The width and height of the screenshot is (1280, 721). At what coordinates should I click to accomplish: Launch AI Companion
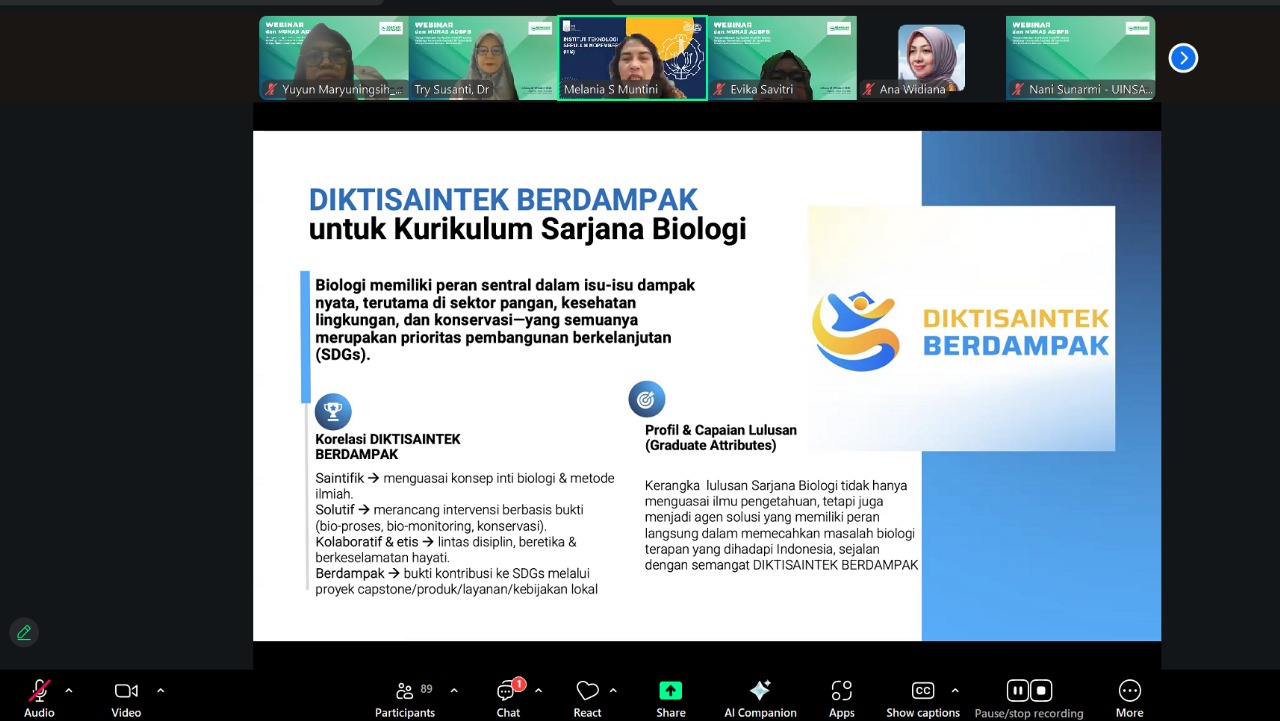pyautogui.click(x=760, y=691)
